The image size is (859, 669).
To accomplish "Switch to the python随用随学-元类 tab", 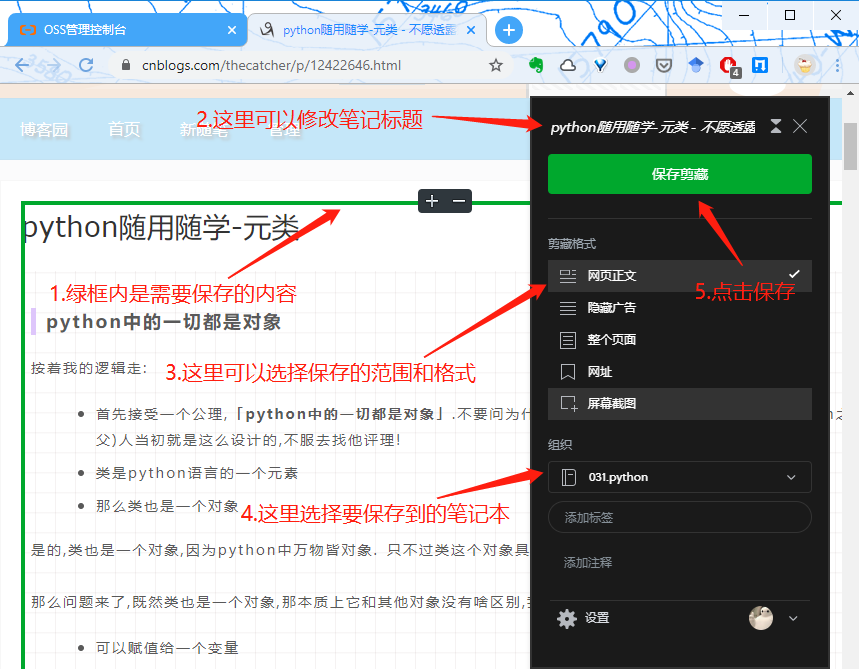I will [368, 30].
